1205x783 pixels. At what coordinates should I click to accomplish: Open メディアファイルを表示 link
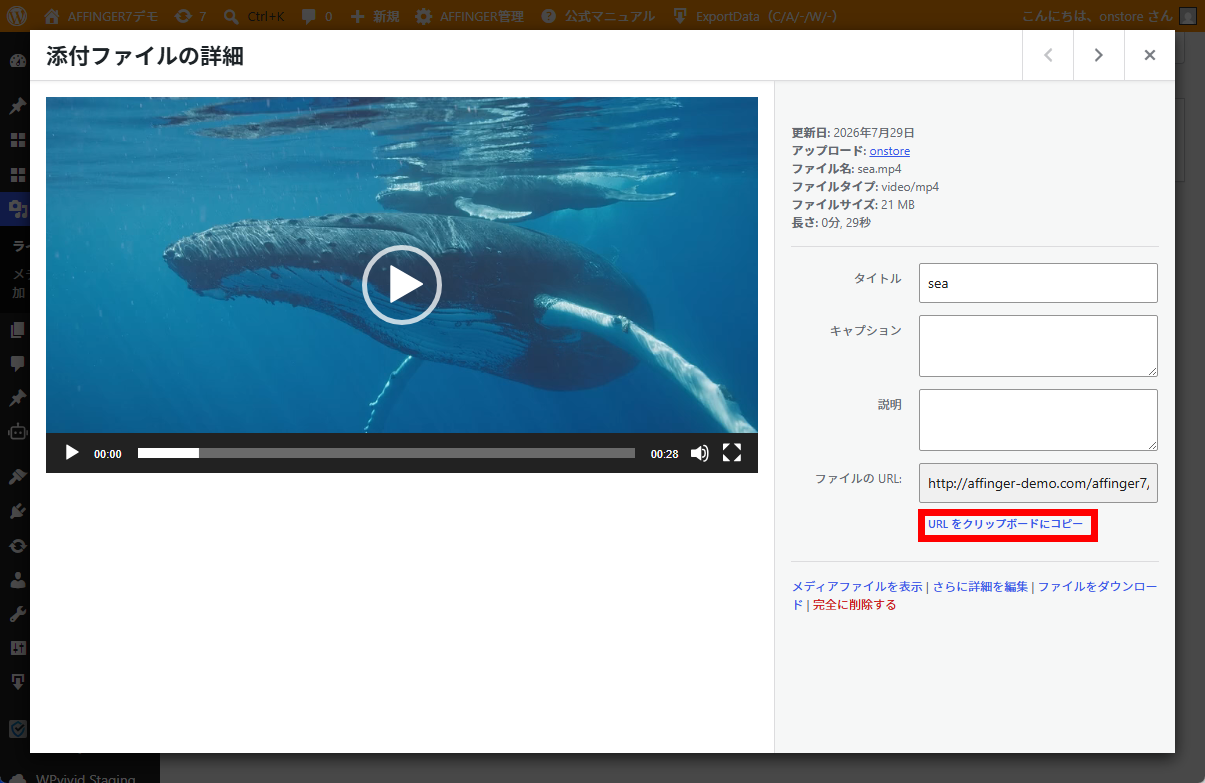[x=857, y=587]
